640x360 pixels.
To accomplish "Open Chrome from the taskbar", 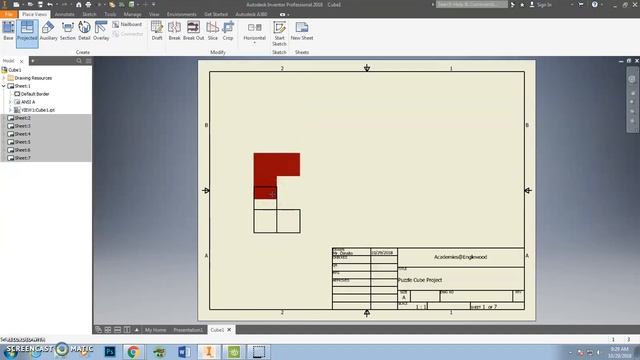I will point(133,351).
